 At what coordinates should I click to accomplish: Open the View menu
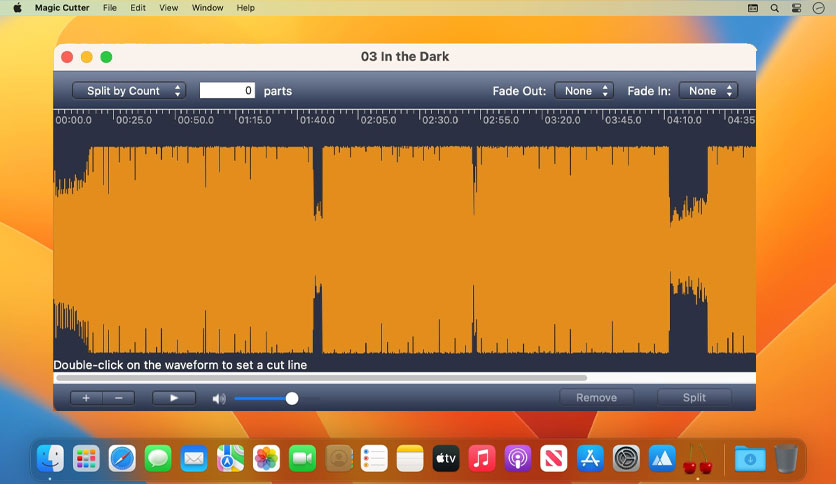(168, 8)
